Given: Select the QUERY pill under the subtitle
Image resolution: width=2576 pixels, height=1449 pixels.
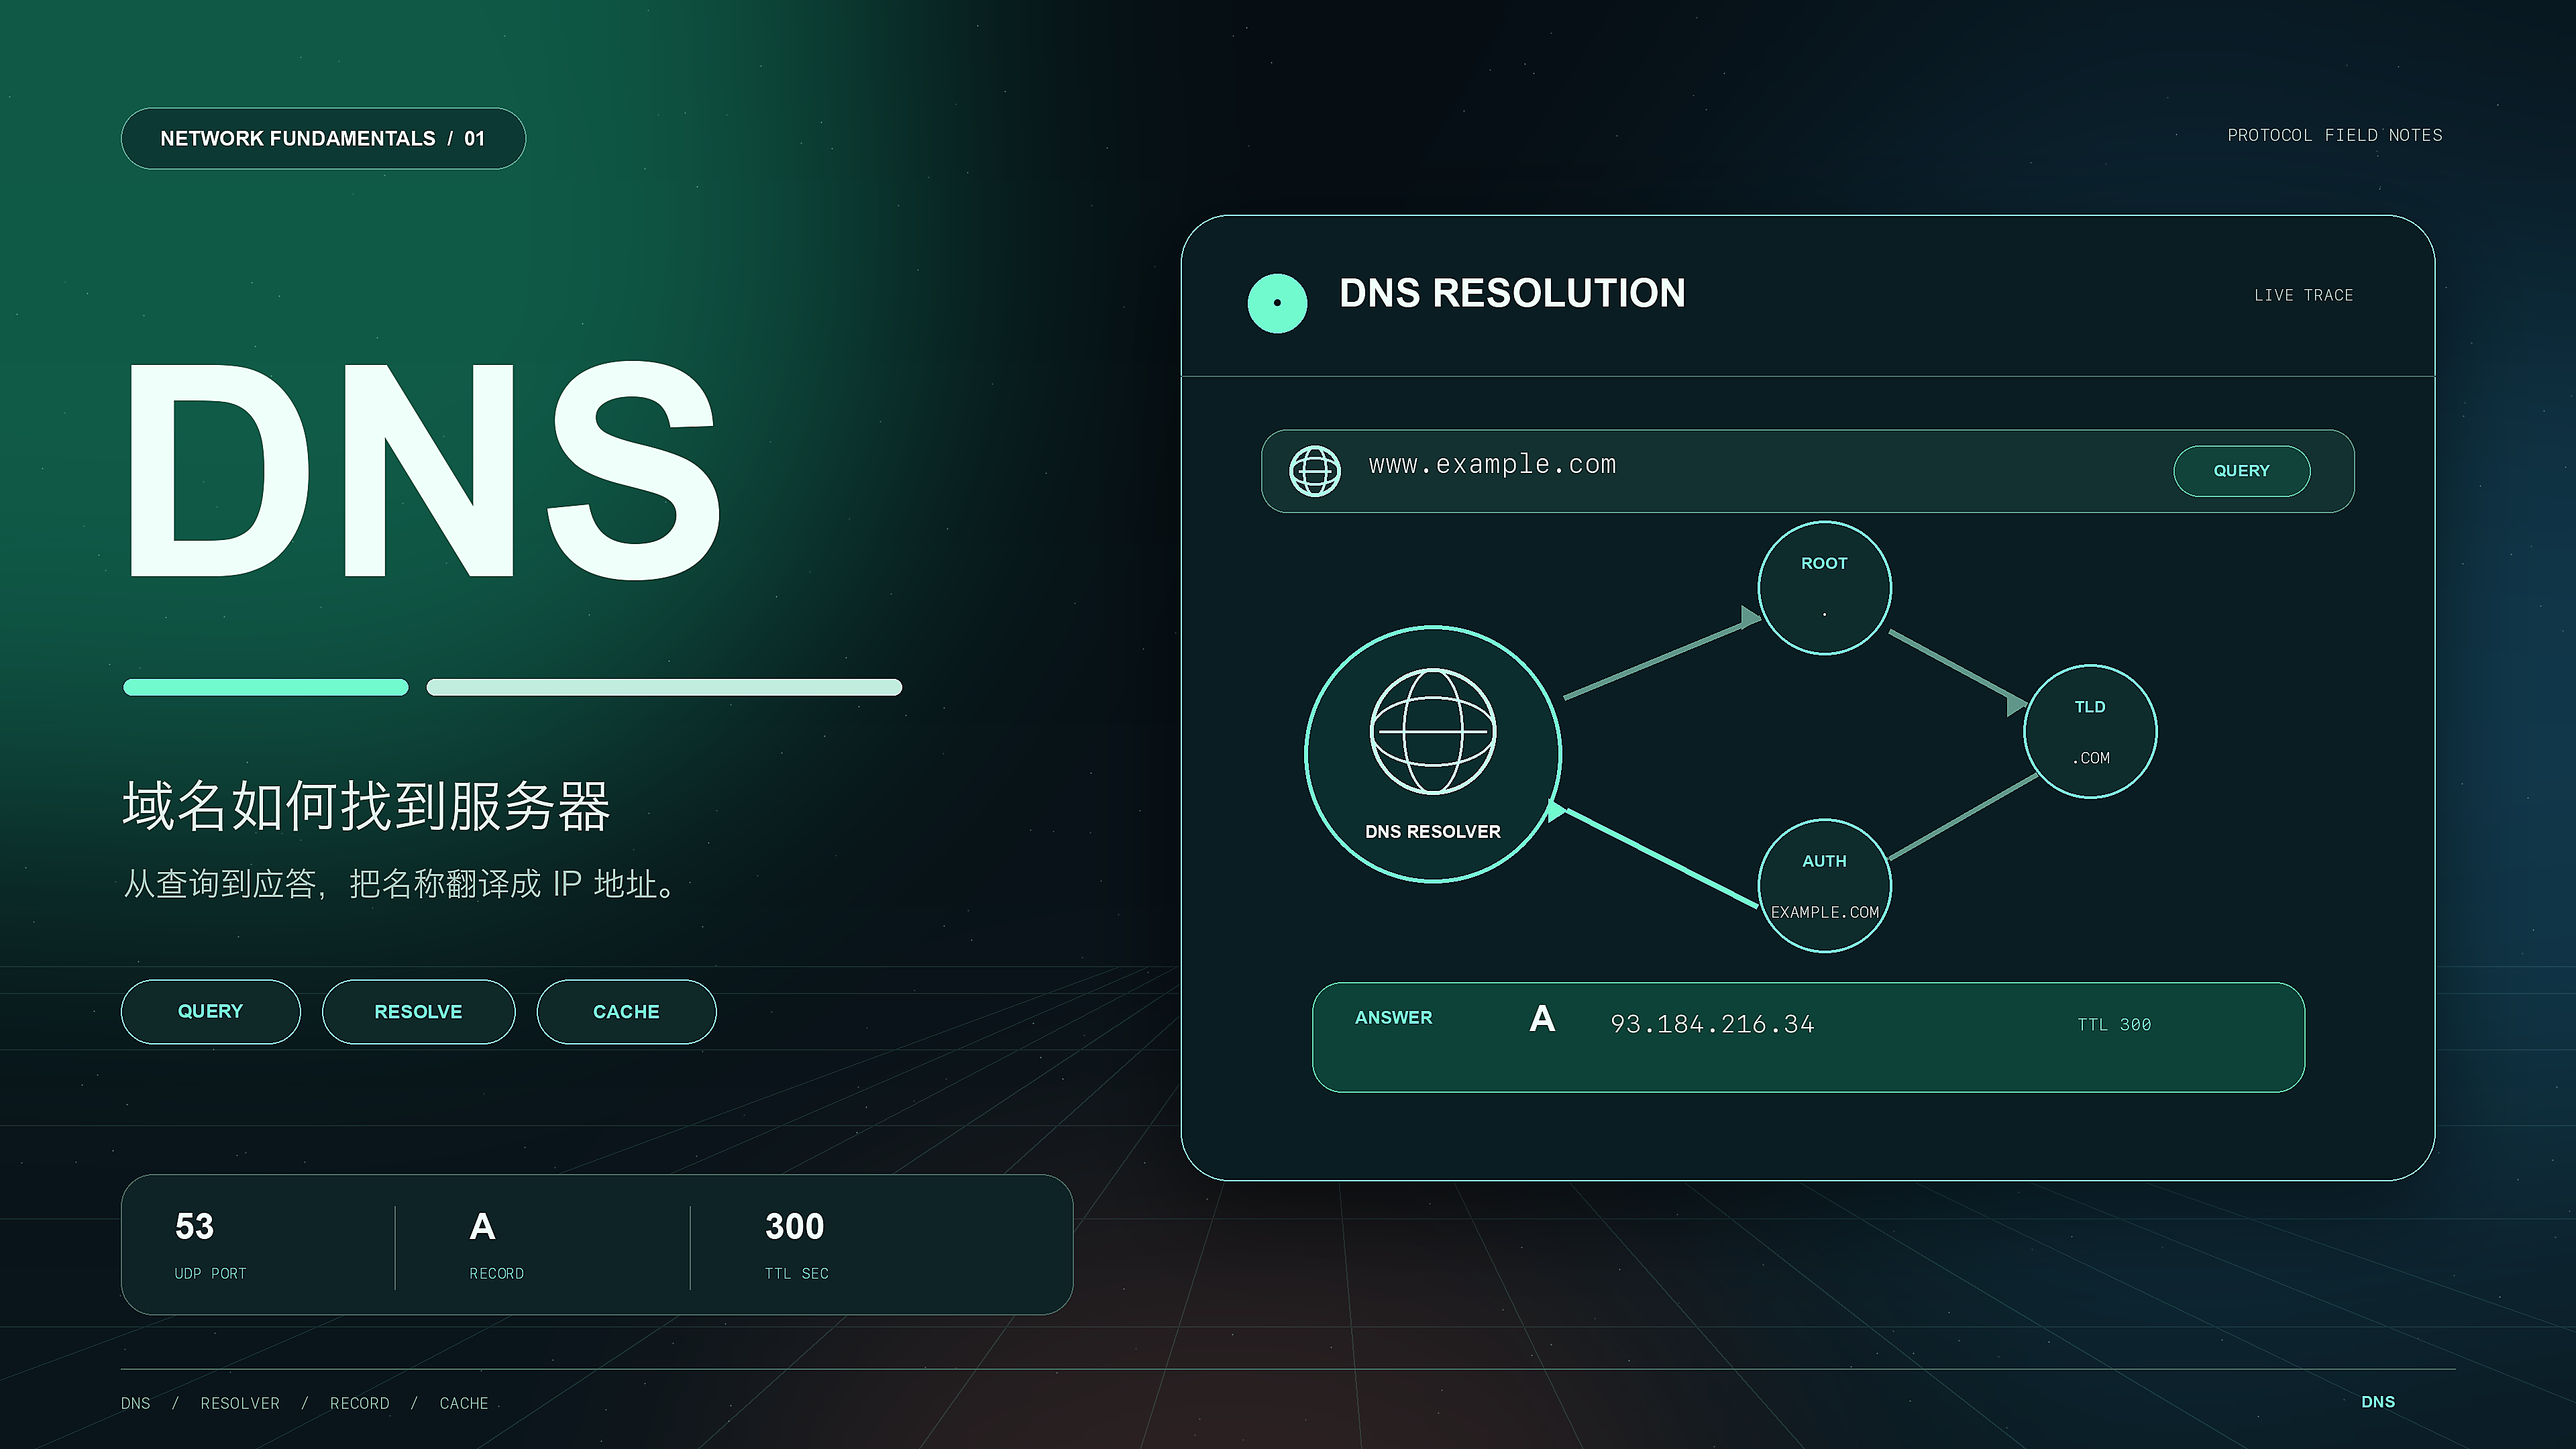Looking at the screenshot, I should coord(210,1011).
